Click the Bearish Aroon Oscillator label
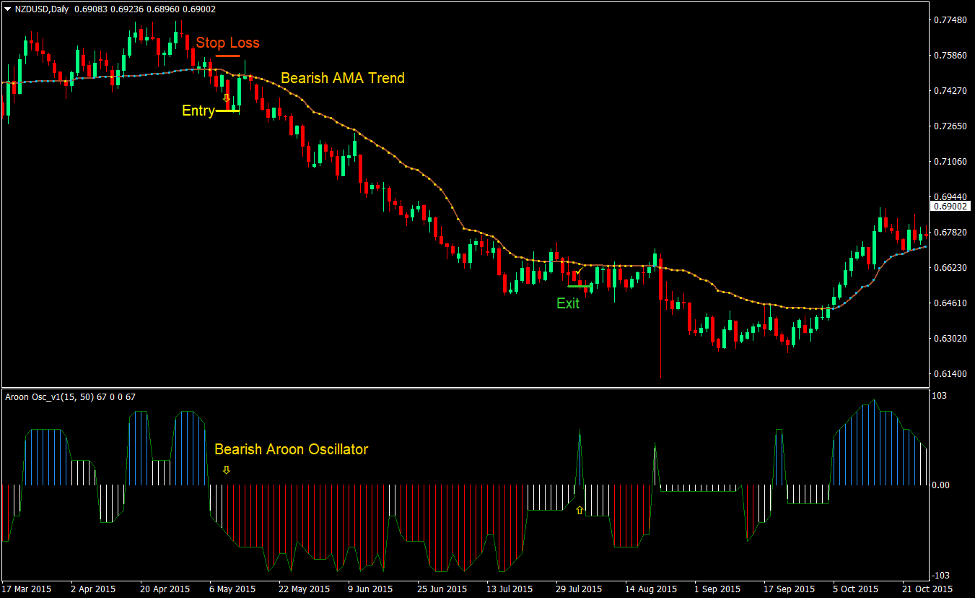This screenshot has height=600, width=977. (x=292, y=450)
